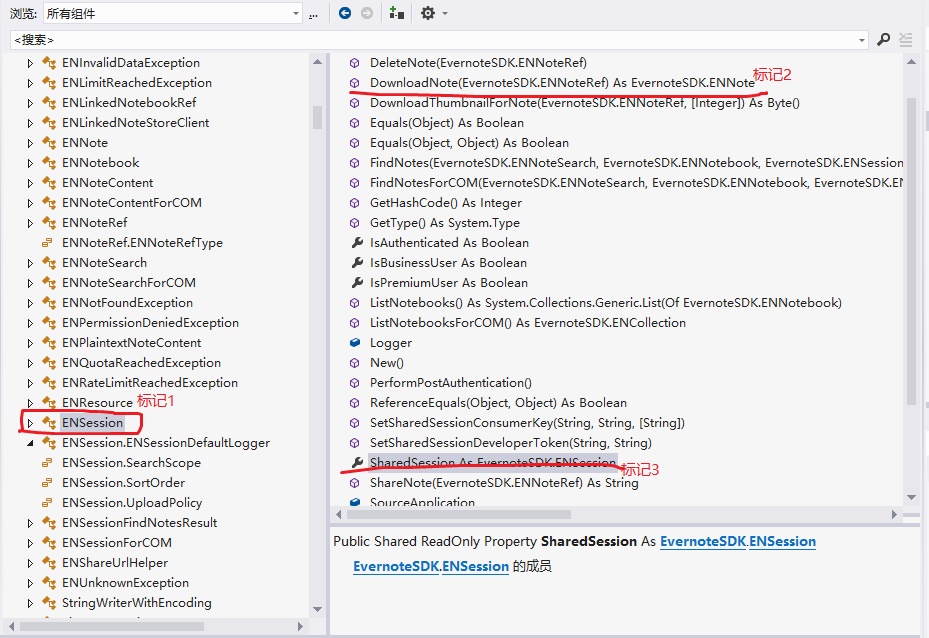Select ENNoteRef.ENNoteRefType enum entry
Image resolution: width=929 pixels, height=638 pixels.
[142, 243]
